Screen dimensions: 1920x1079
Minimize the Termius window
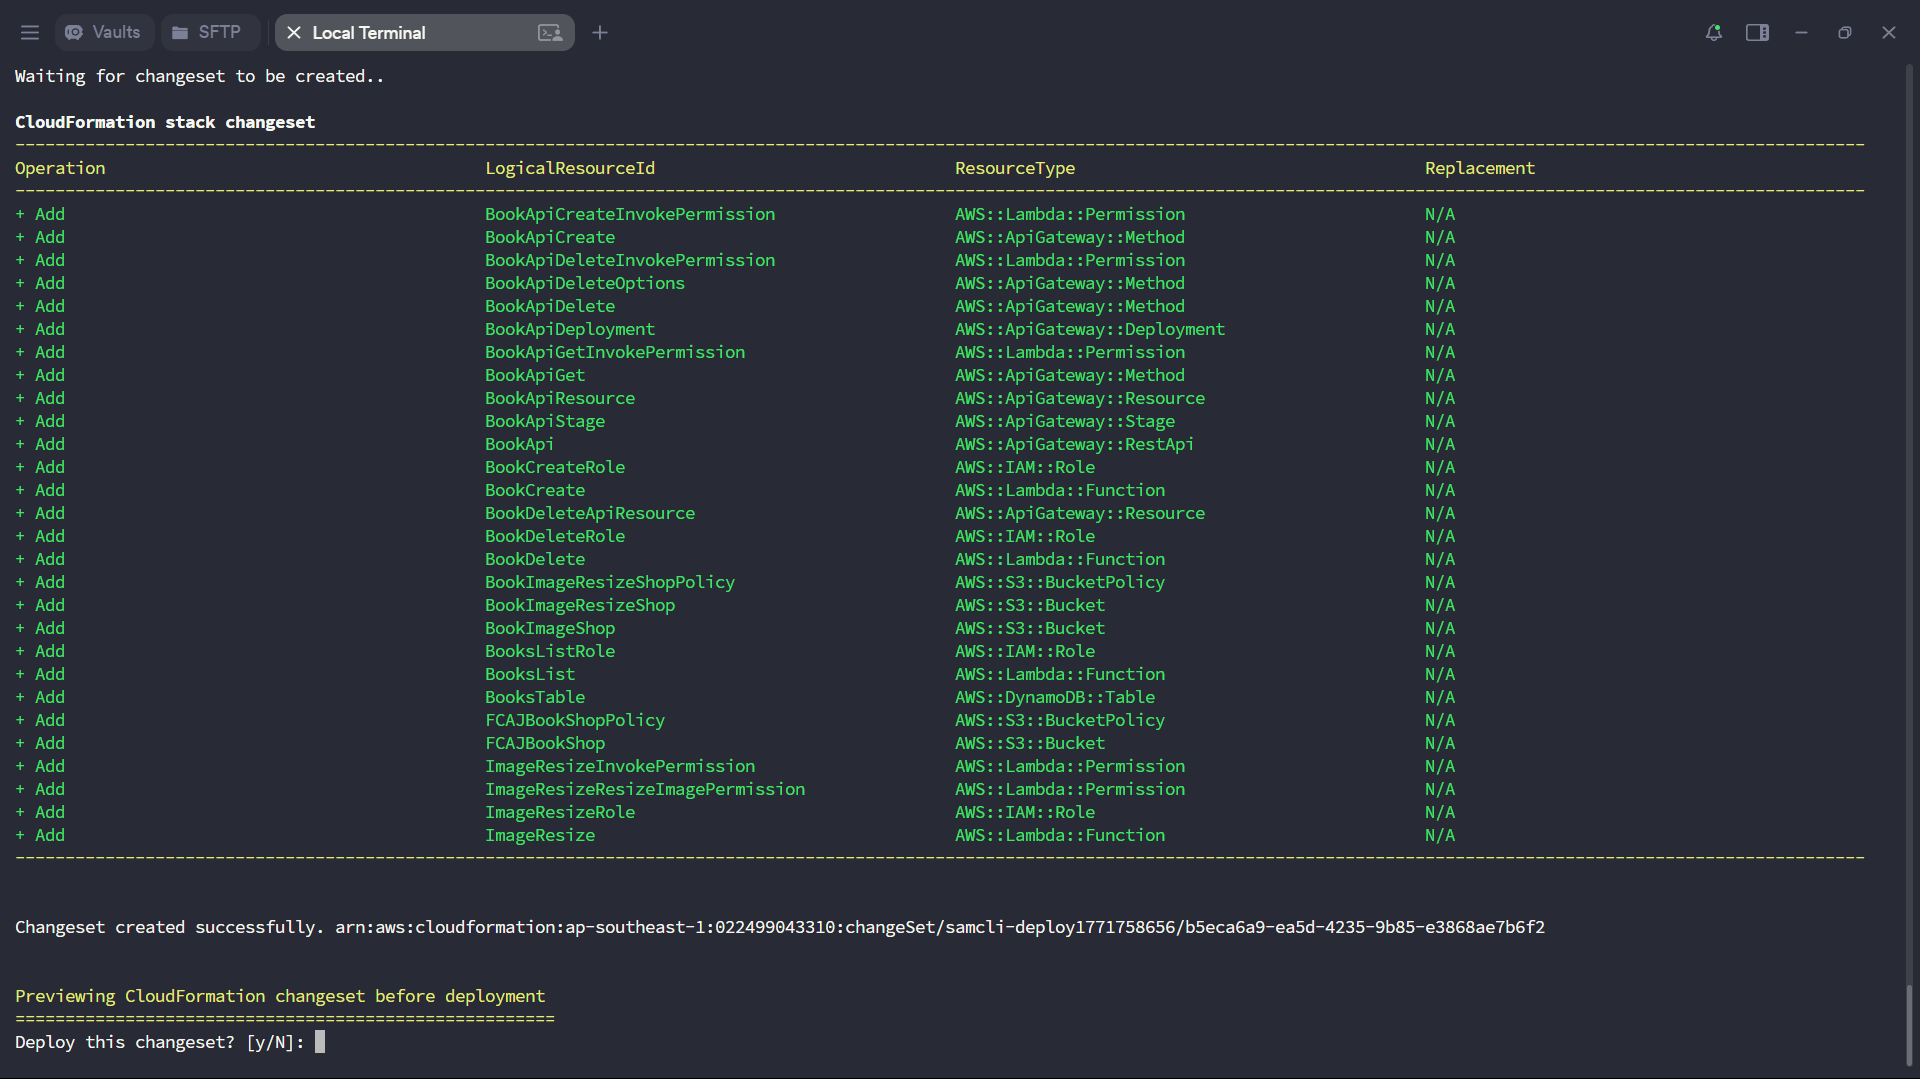pyautogui.click(x=1801, y=33)
